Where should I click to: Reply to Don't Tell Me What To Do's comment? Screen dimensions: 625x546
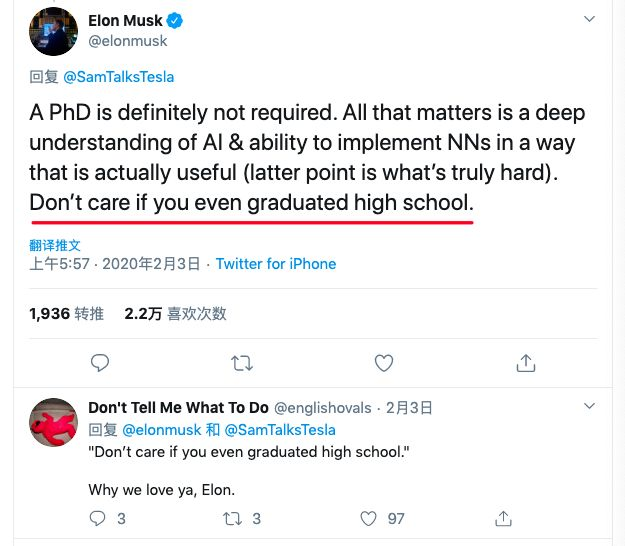point(98,518)
